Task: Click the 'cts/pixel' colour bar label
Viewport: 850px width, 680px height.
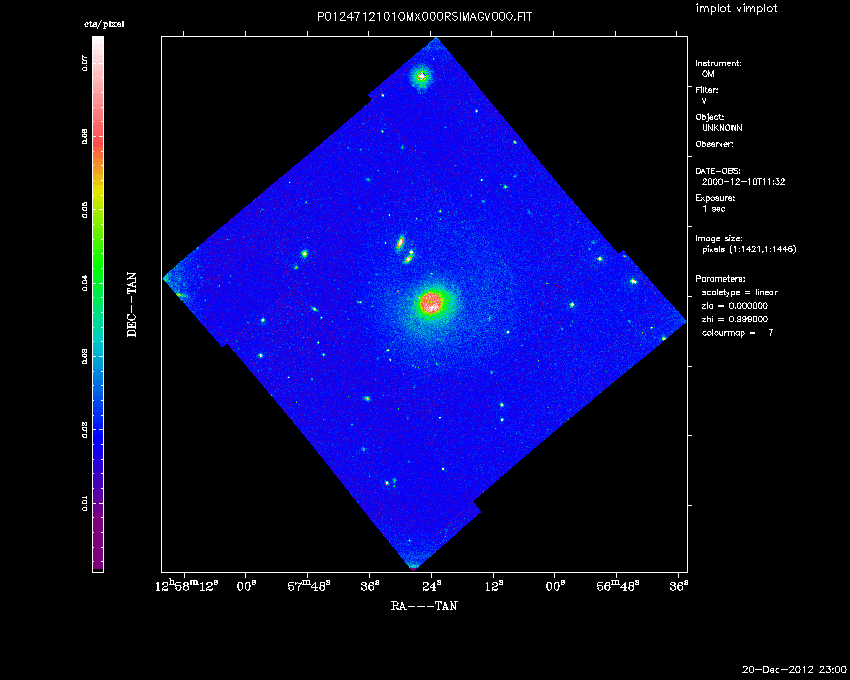Action: point(97,23)
